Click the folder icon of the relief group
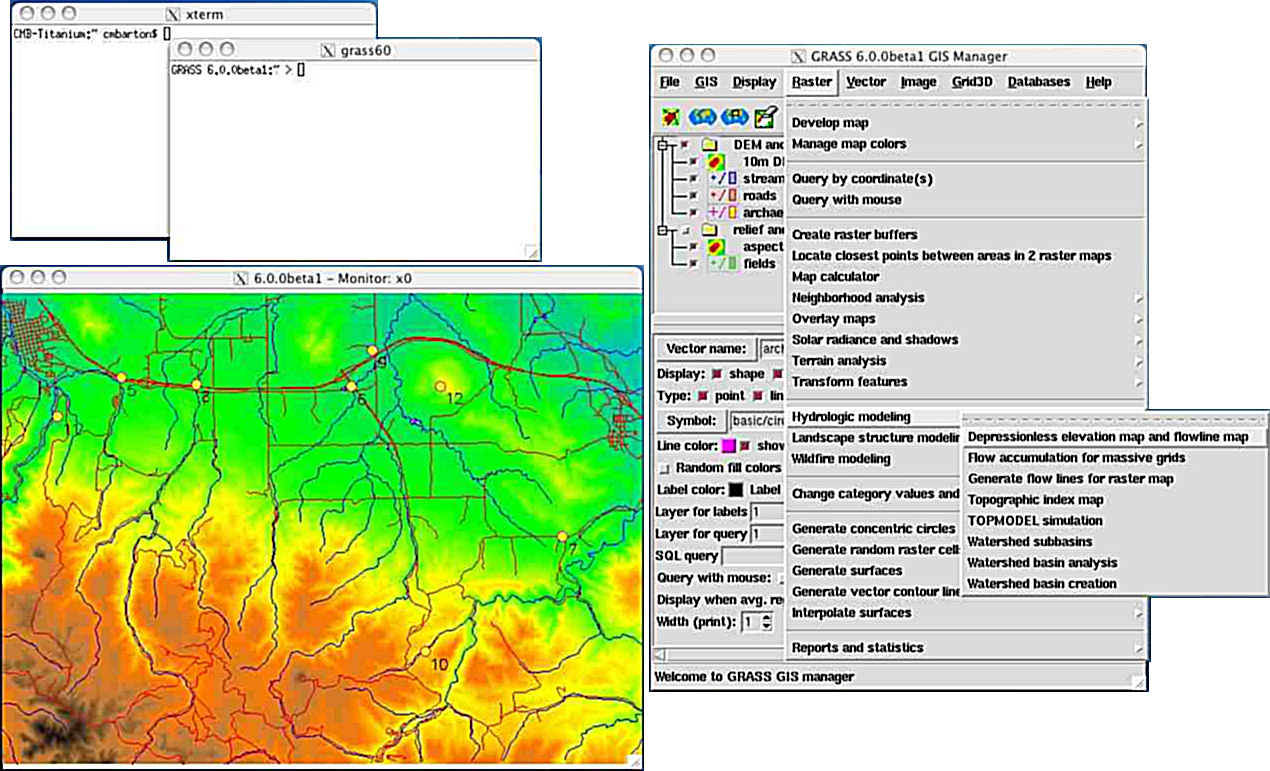 coord(710,230)
